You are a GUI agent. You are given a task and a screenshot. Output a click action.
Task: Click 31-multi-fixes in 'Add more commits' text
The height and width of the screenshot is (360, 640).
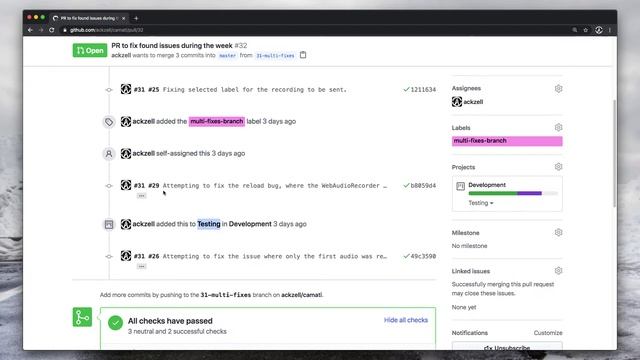(225, 295)
